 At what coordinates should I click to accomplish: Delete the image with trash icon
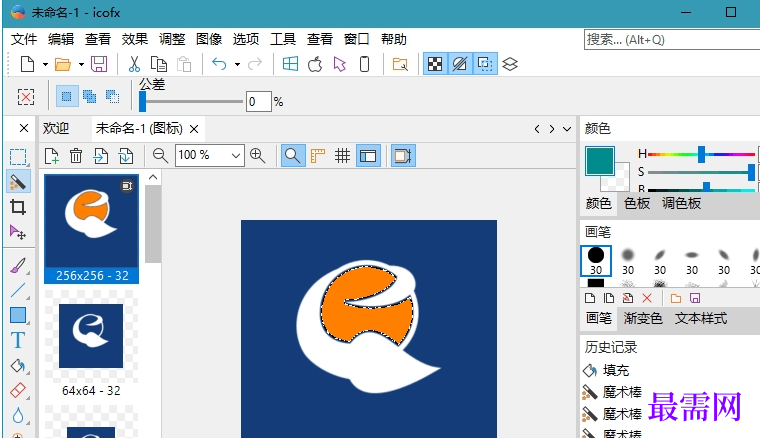click(76, 156)
